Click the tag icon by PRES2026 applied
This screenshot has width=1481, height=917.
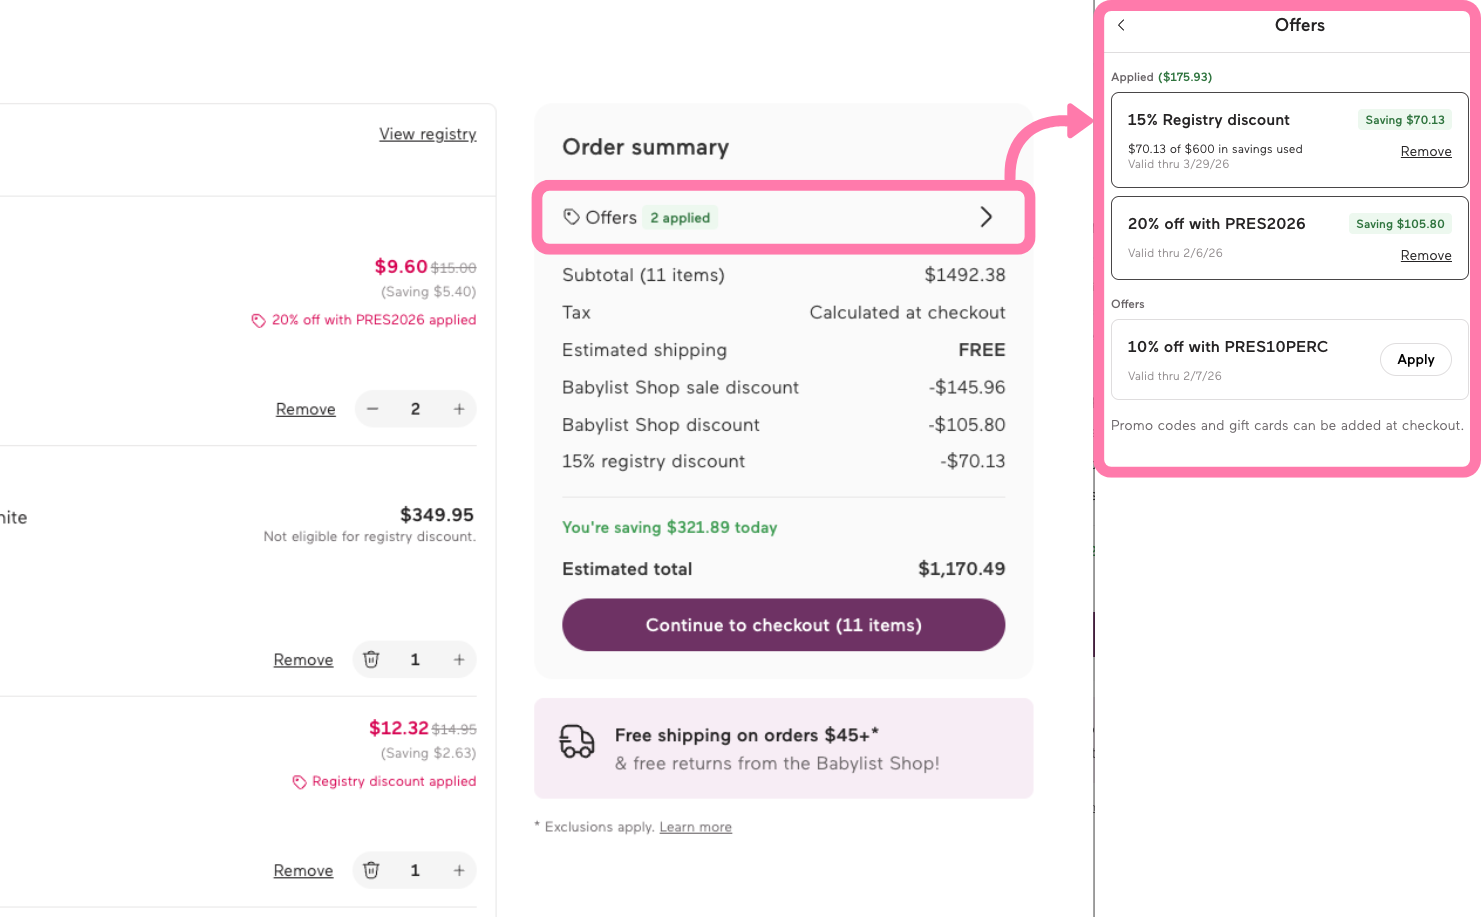(x=258, y=321)
